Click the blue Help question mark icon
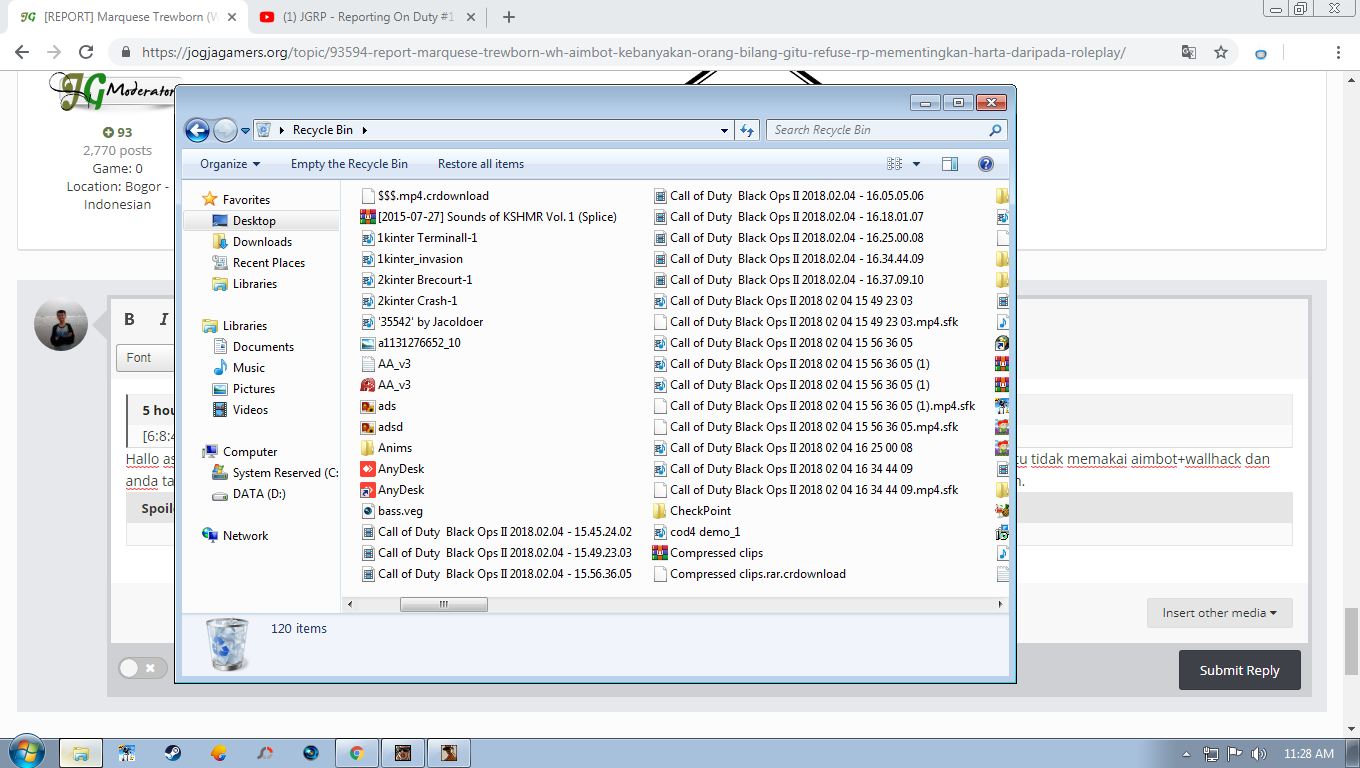The height and width of the screenshot is (768, 1360). pyautogui.click(x=986, y=164)
